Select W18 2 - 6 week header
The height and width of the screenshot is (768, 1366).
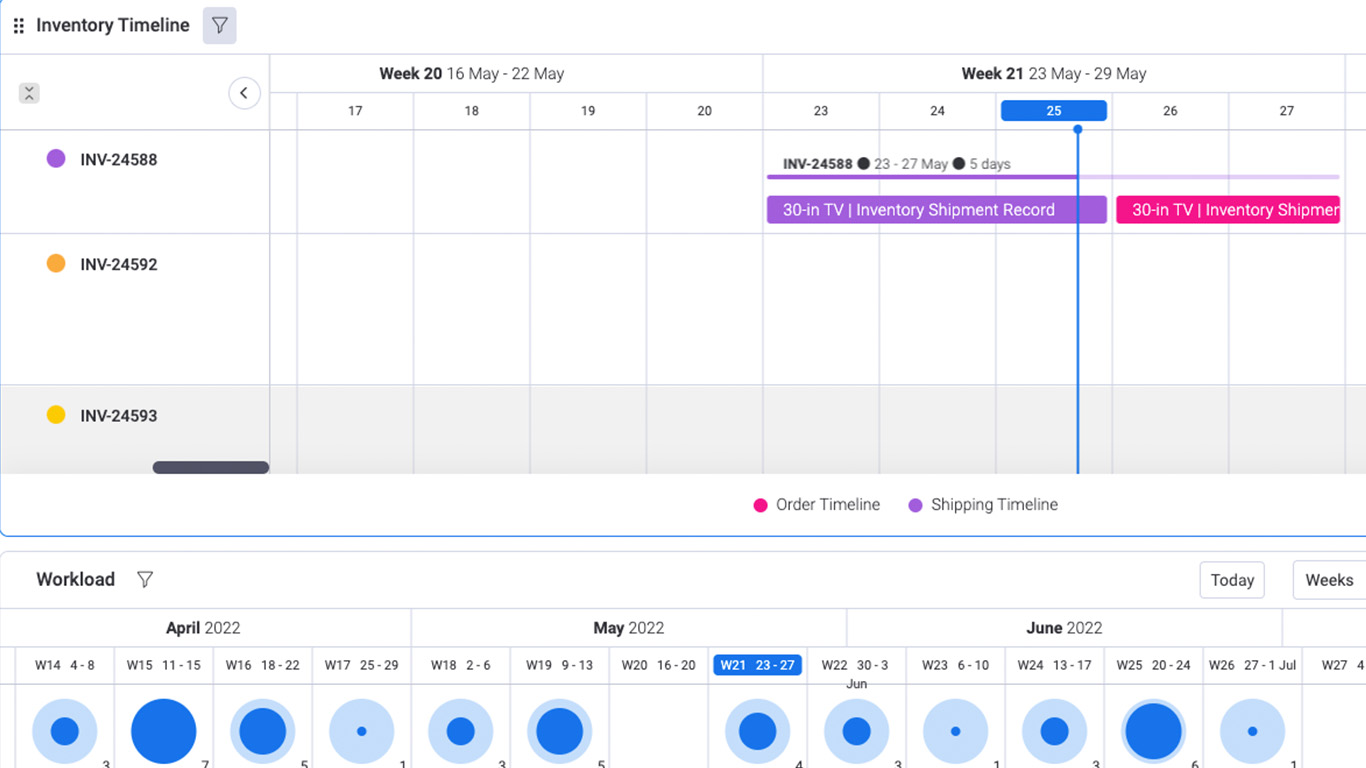pos(461,665)
